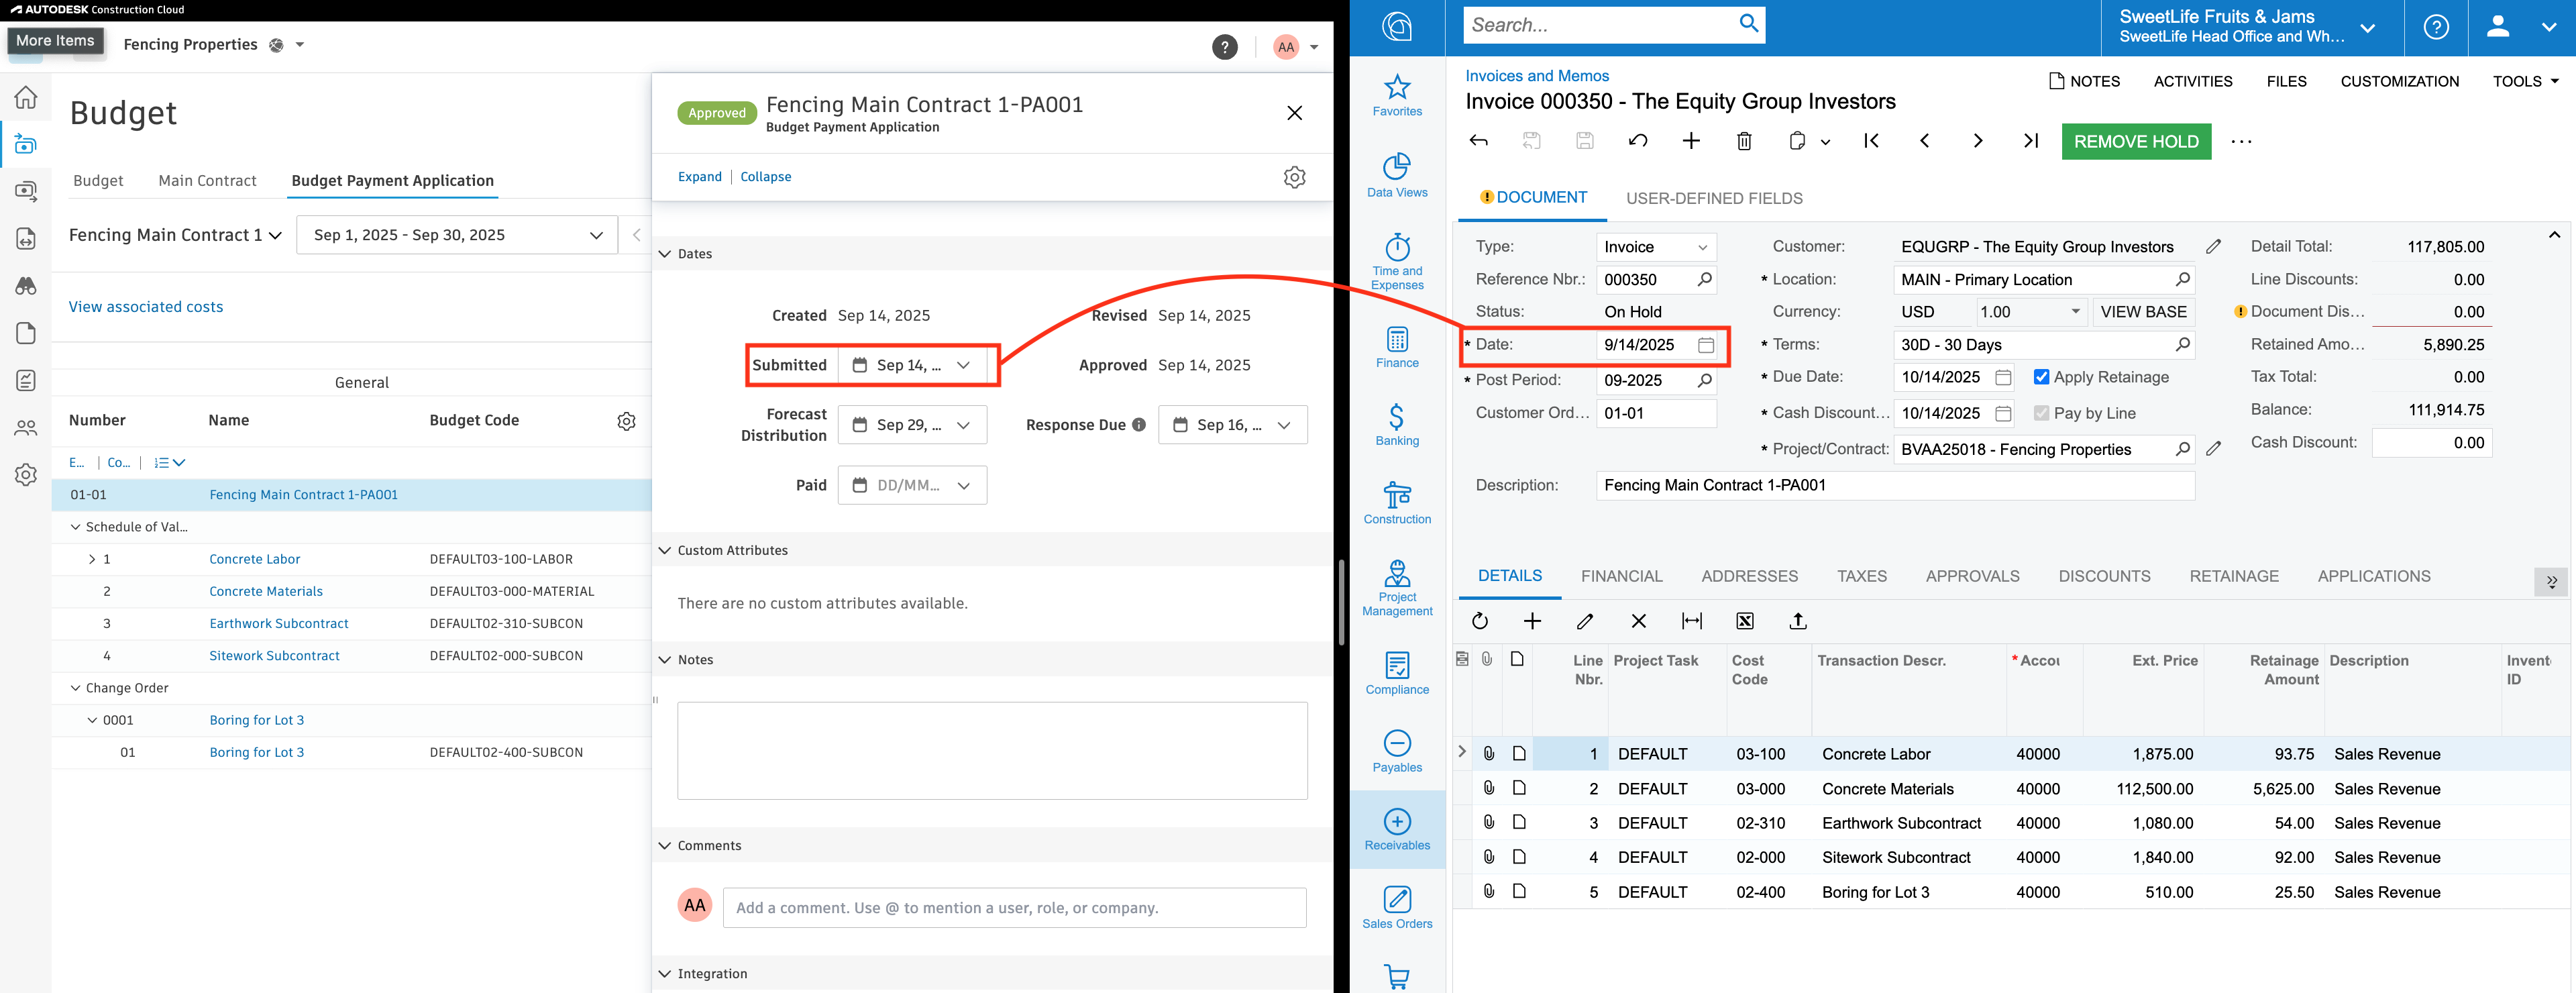Open the Payables workspace
This screenshot has height=993, width=2576.
1396,751
